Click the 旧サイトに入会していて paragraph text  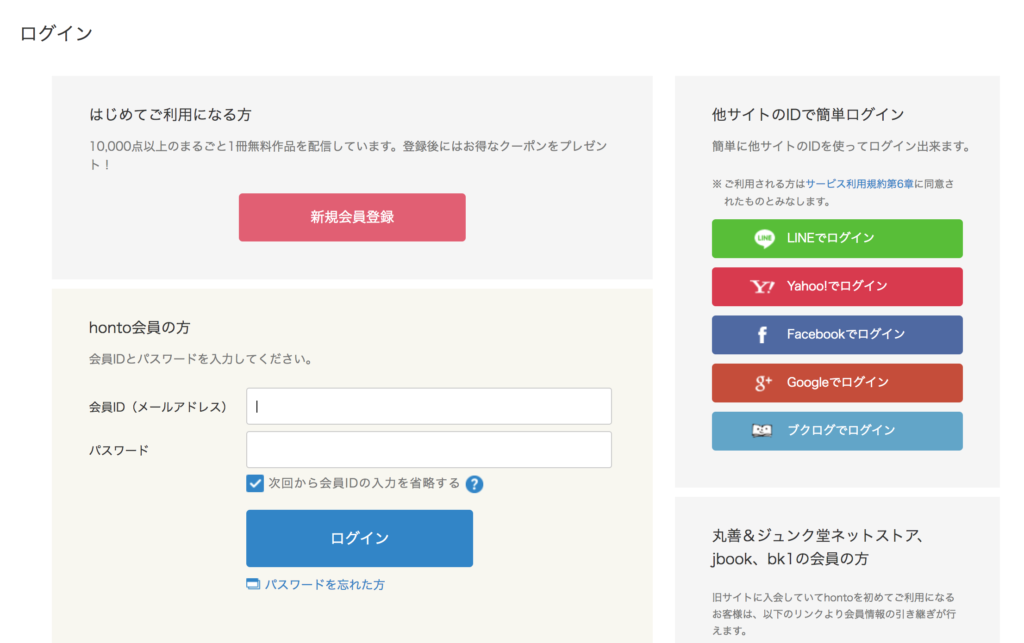click(834, 614)
